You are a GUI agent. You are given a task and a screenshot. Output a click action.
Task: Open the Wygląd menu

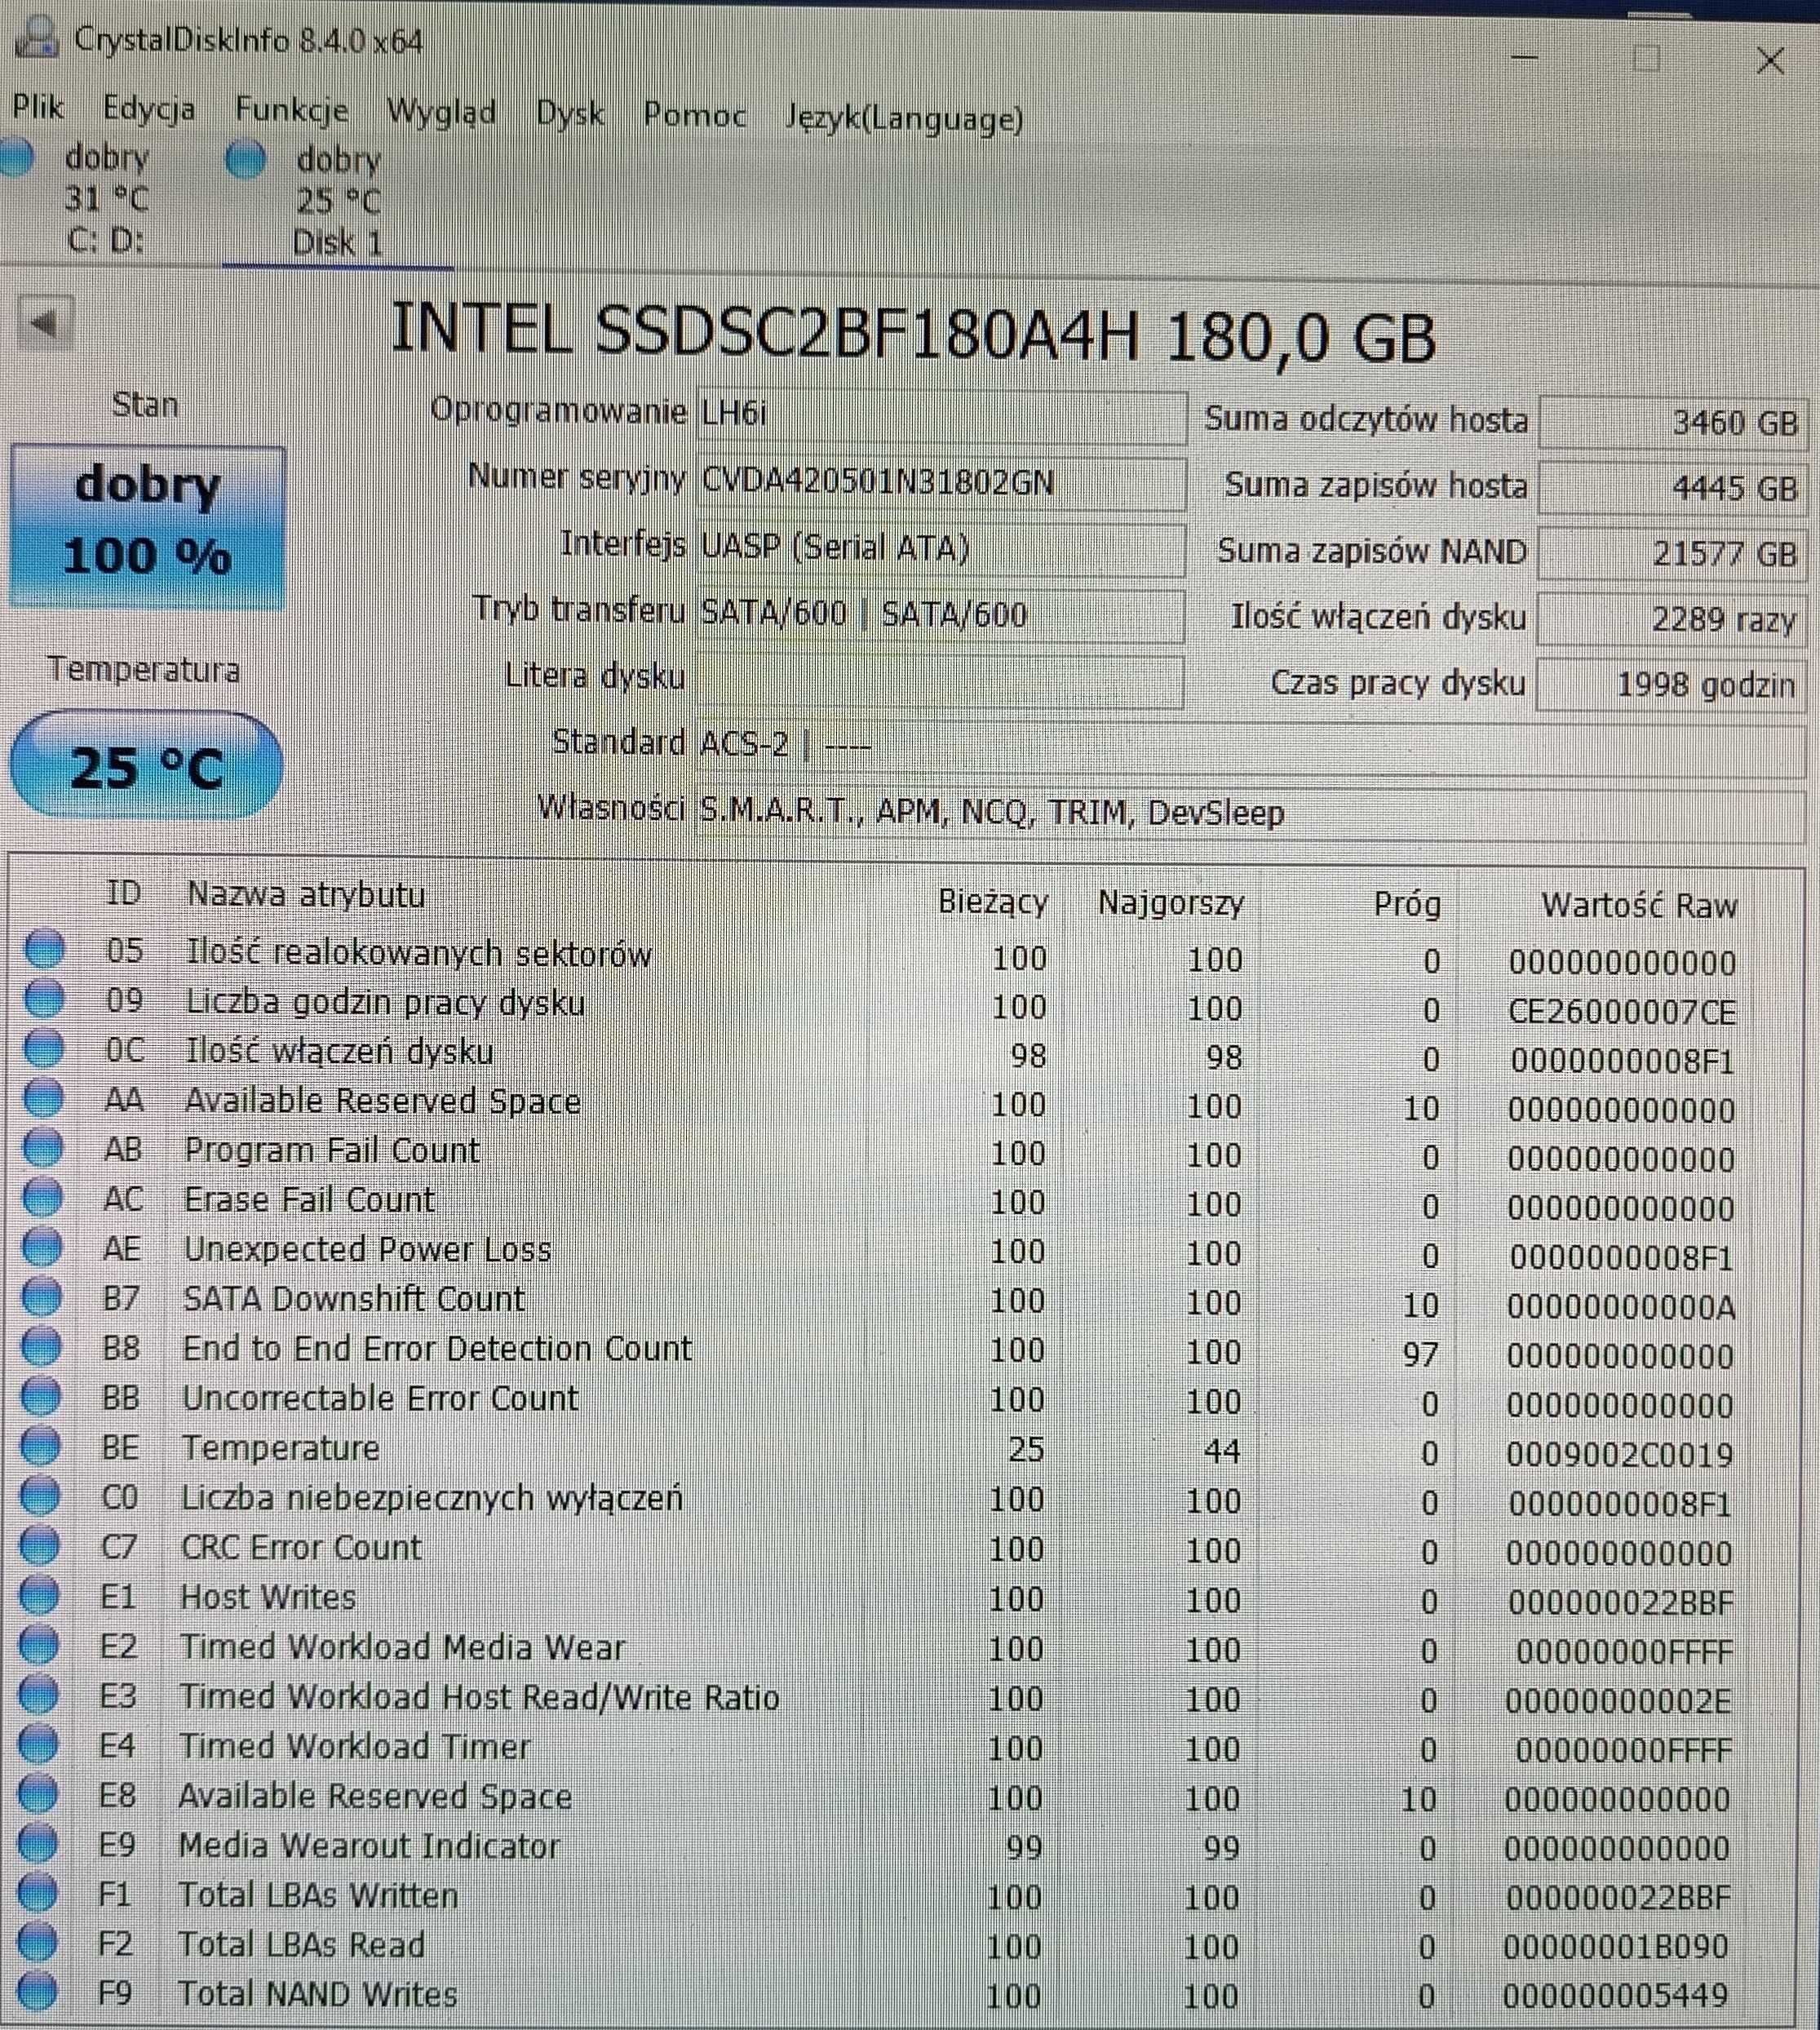441,112
